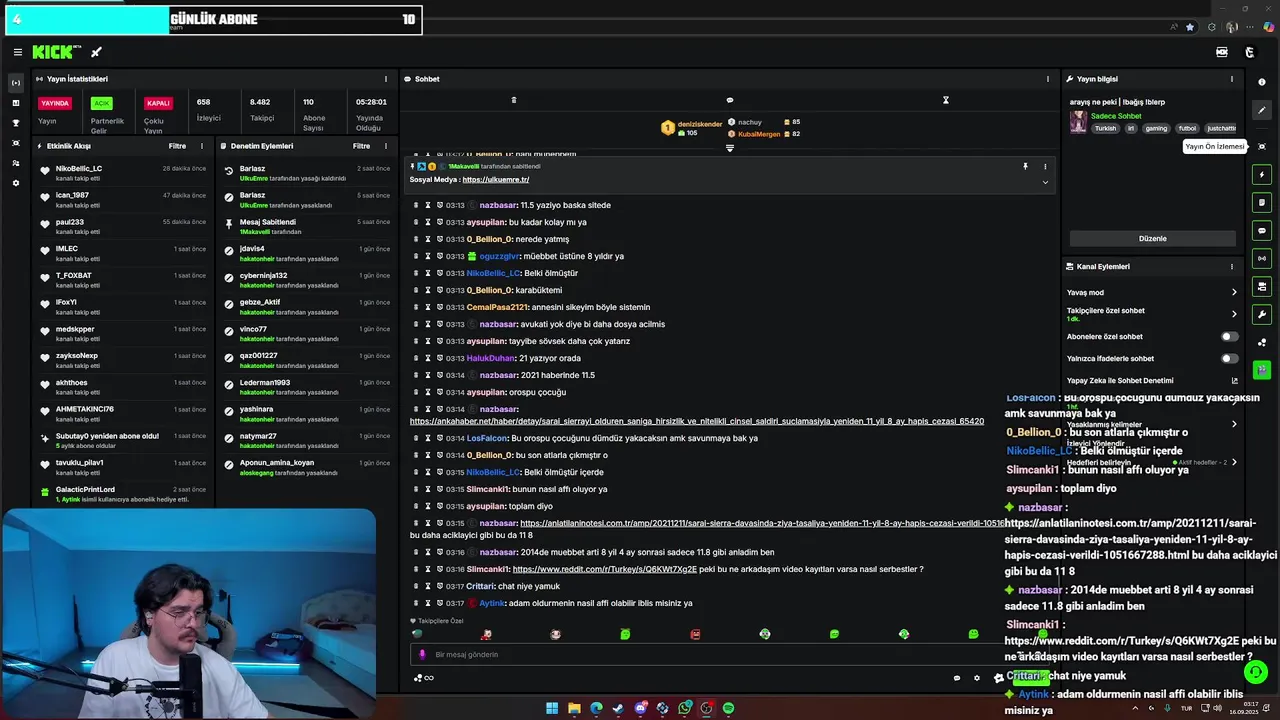Open the analytics chart icon in left sidebar
Viewport: 1280px width, 720px height.
[15, 103]
